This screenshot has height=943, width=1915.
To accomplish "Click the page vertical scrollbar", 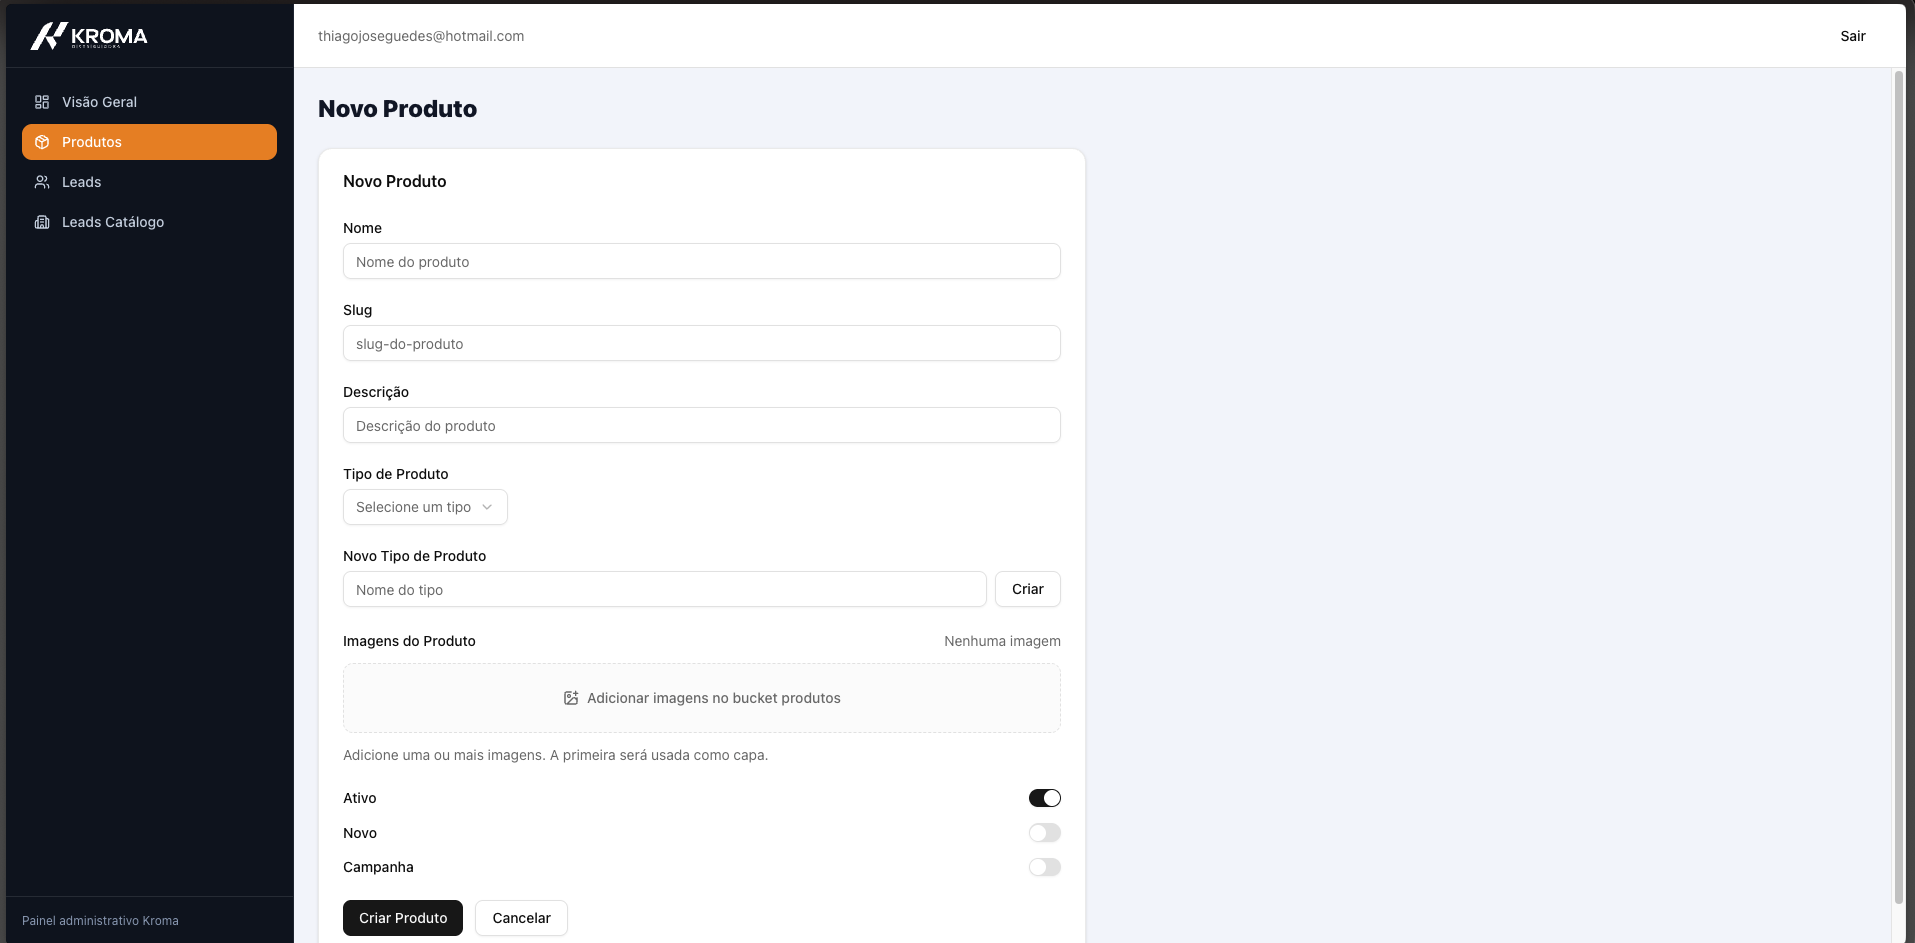I will click(x=1899, y=487).
